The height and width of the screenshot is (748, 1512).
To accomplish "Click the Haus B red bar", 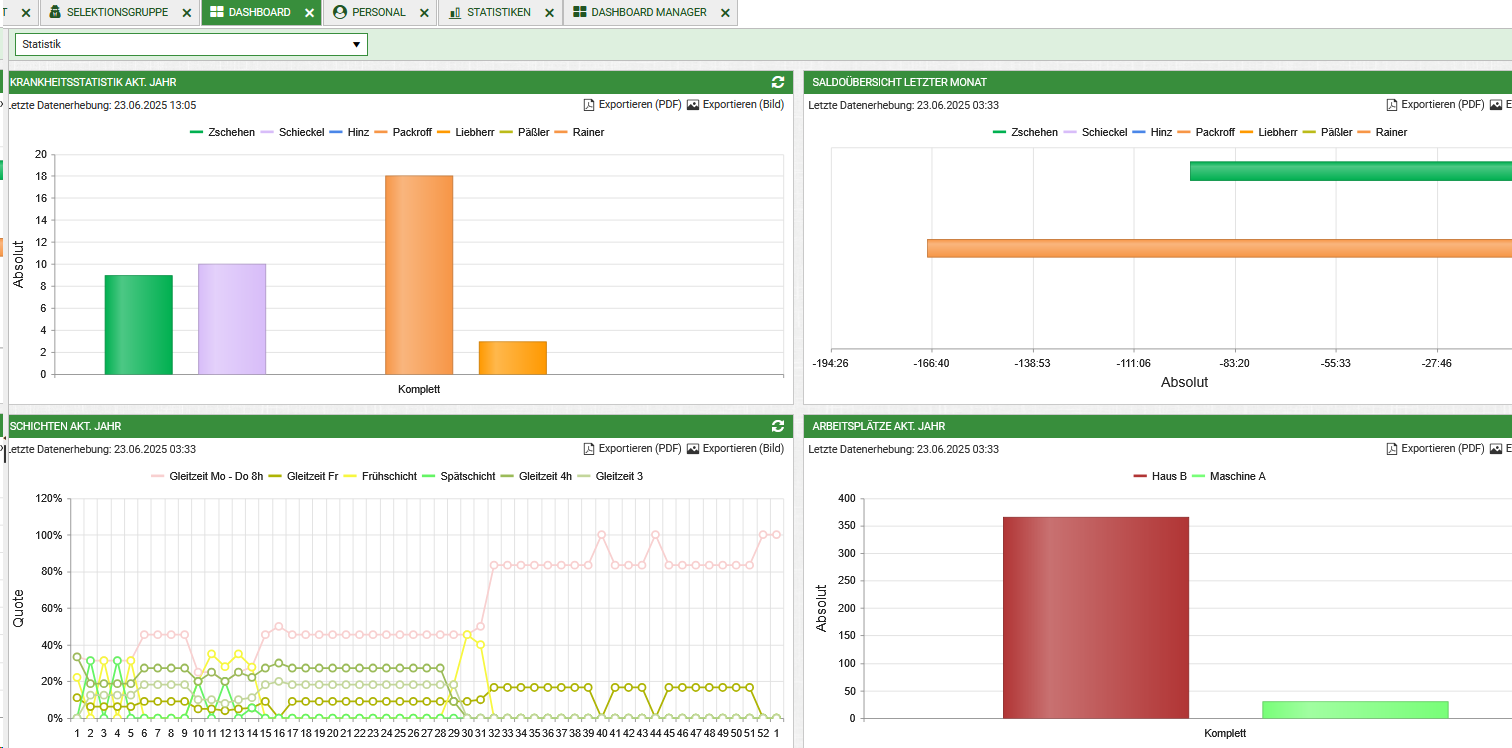I will pyautogui.click(x=1096, y=617).
